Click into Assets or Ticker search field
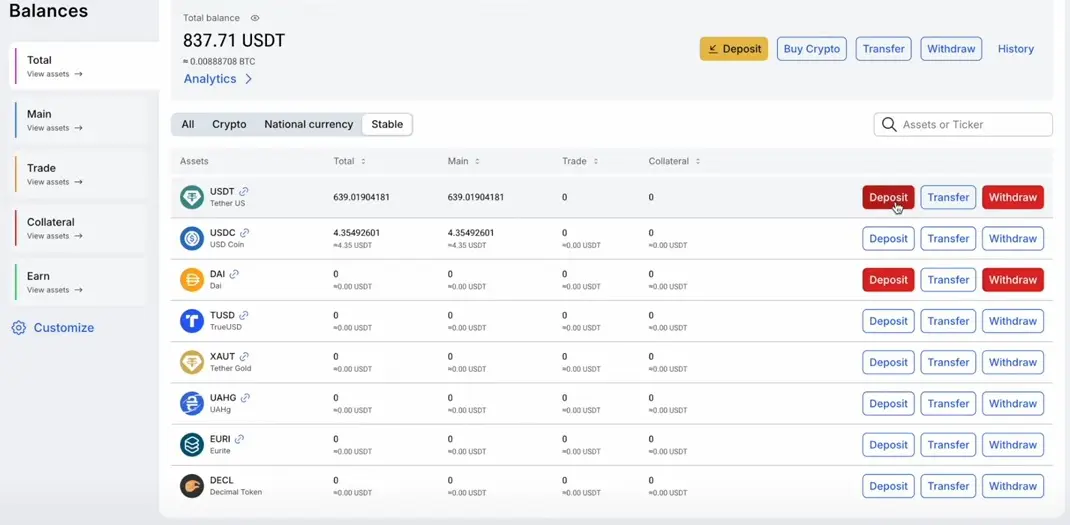 963,124
